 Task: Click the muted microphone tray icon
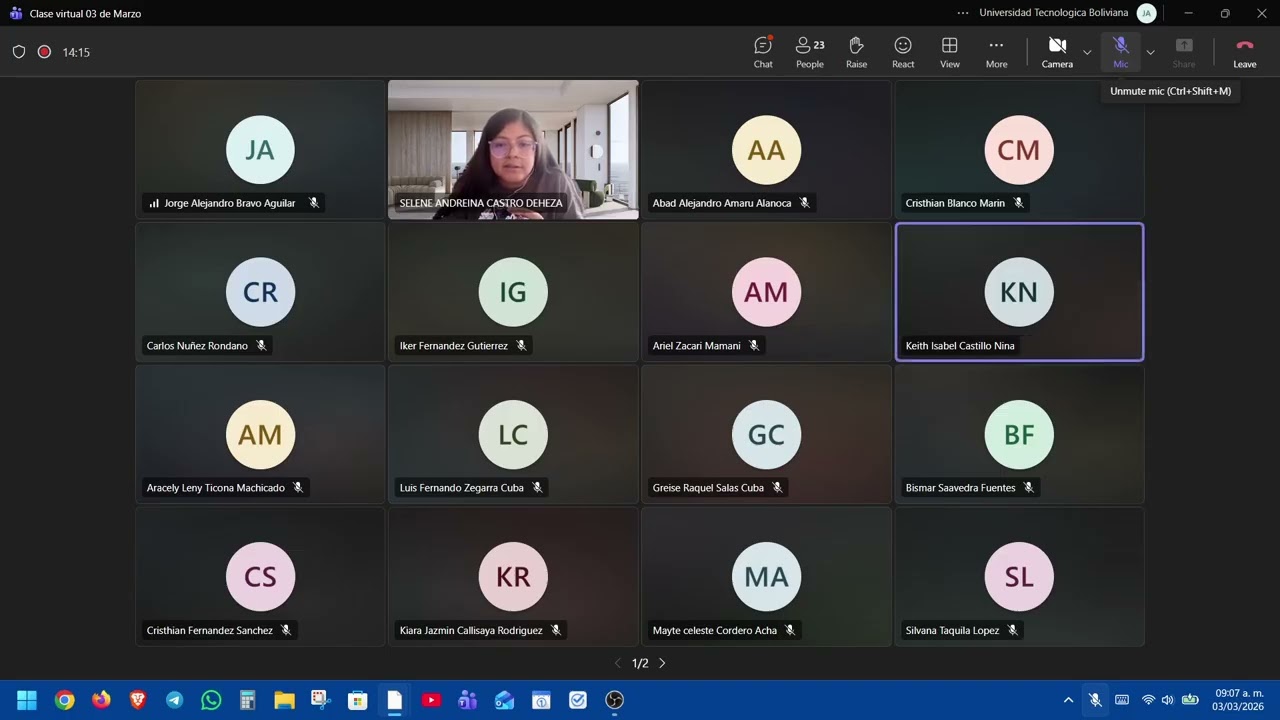point(1095,700)
